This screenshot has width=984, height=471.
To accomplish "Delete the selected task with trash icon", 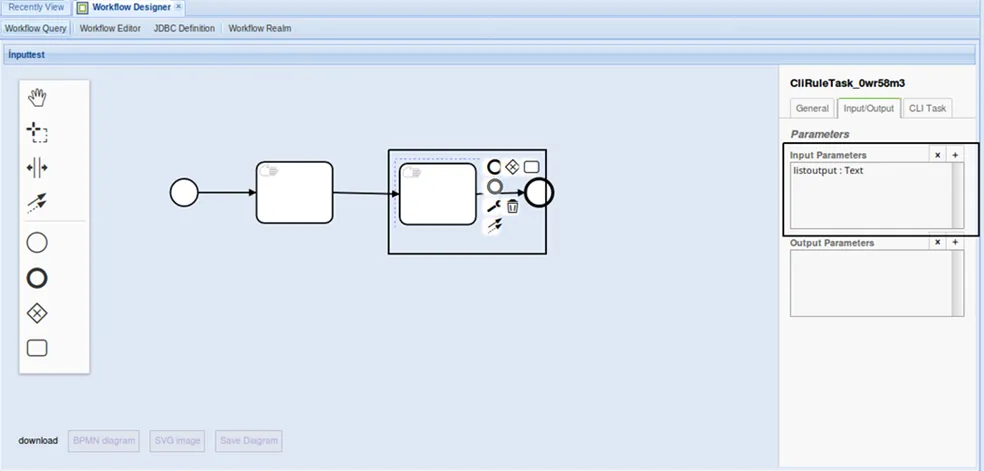I will click(x=513, y=206).
